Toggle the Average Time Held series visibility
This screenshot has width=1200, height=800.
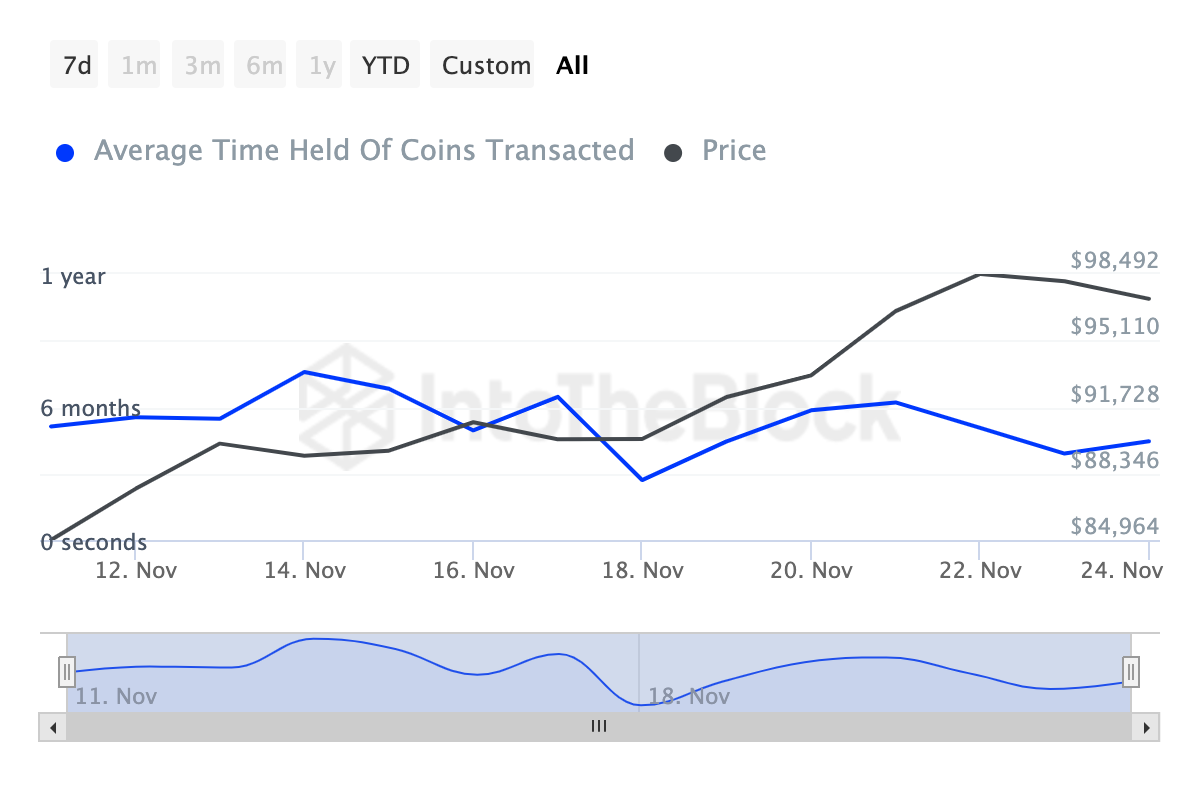click(x=364, y=150)
